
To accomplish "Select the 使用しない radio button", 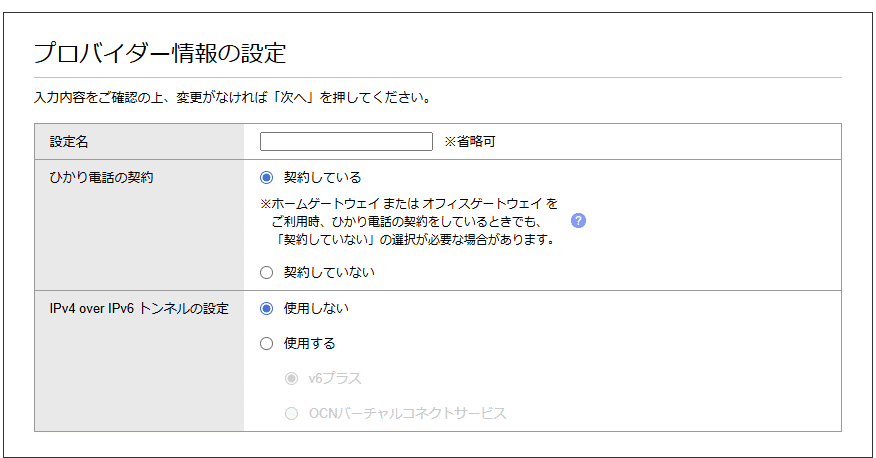I will 266,308.
